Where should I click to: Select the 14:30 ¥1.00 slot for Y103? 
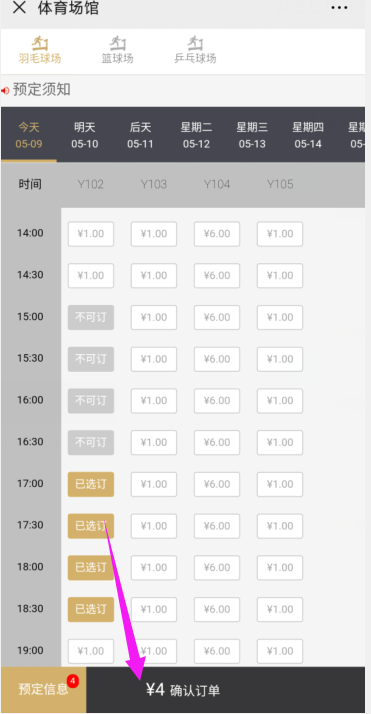154,275
